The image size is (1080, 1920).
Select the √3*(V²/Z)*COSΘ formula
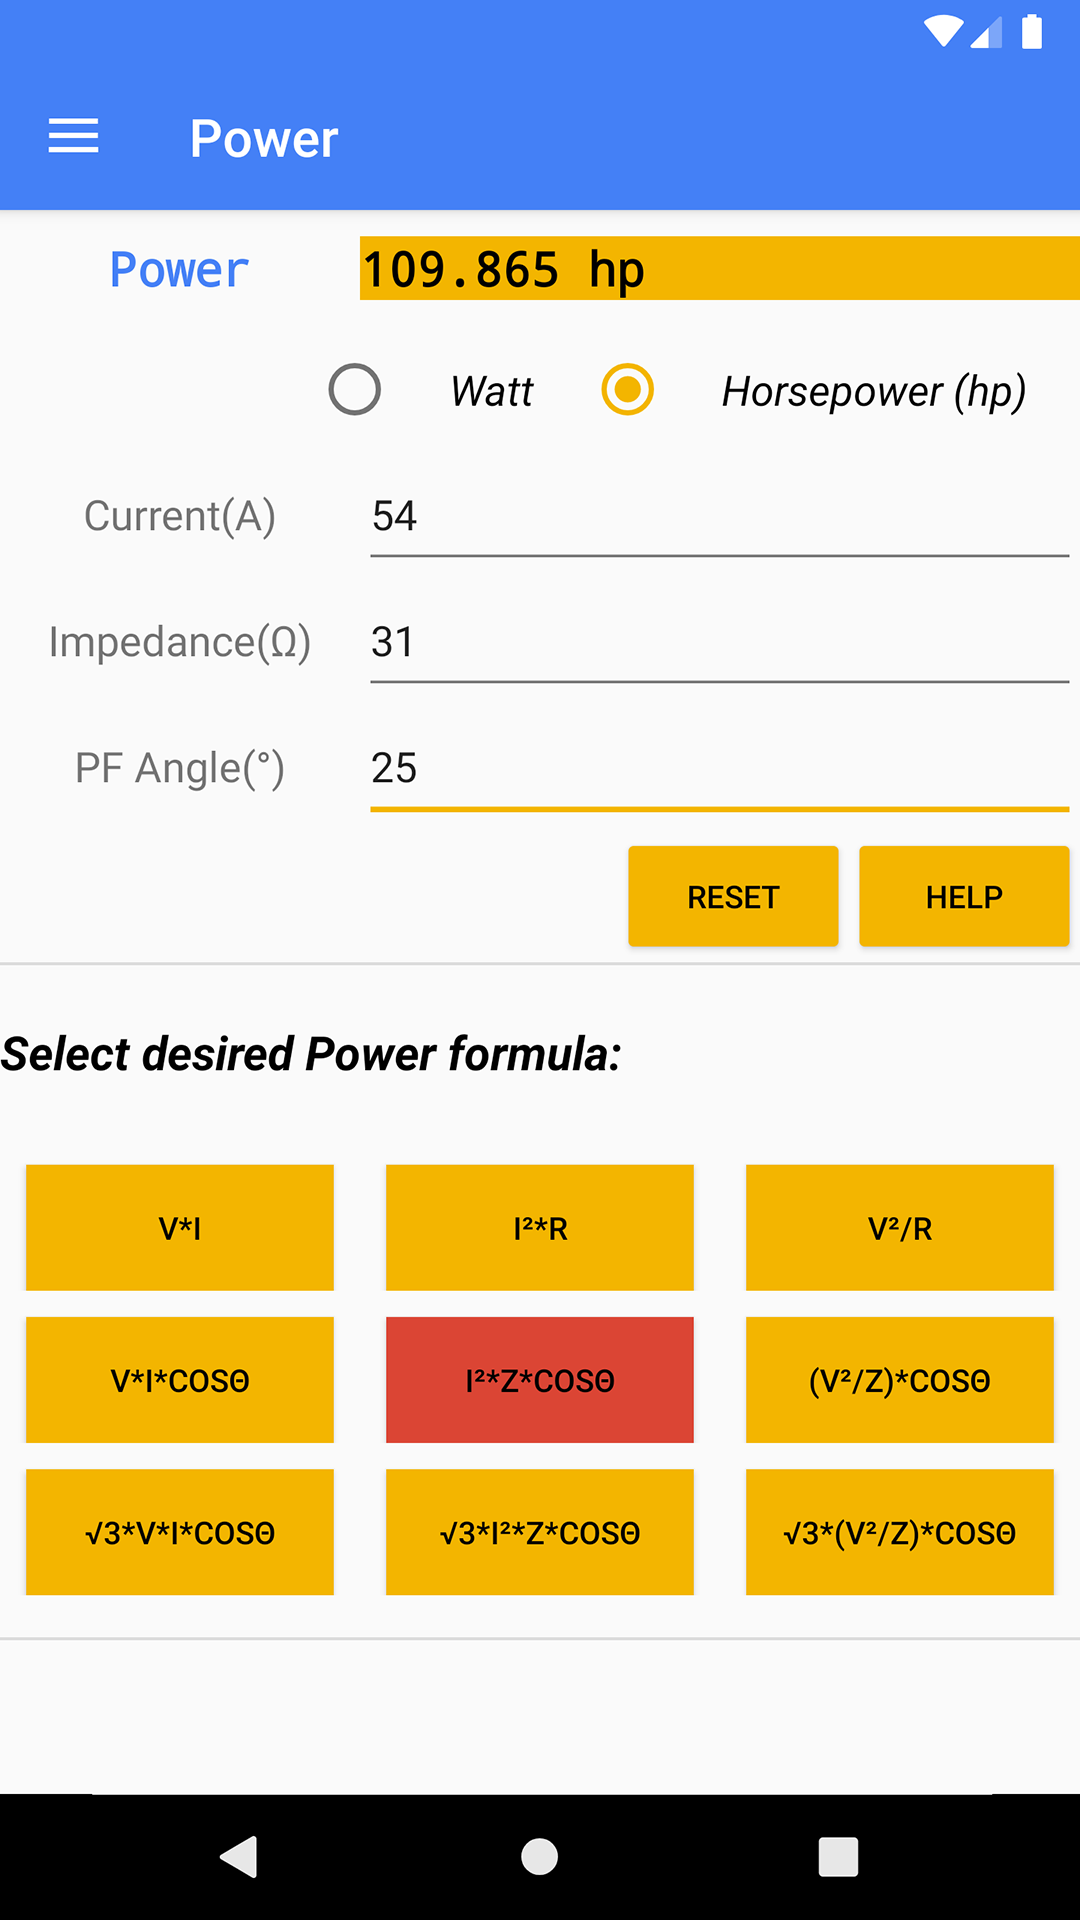[899, 1532]
